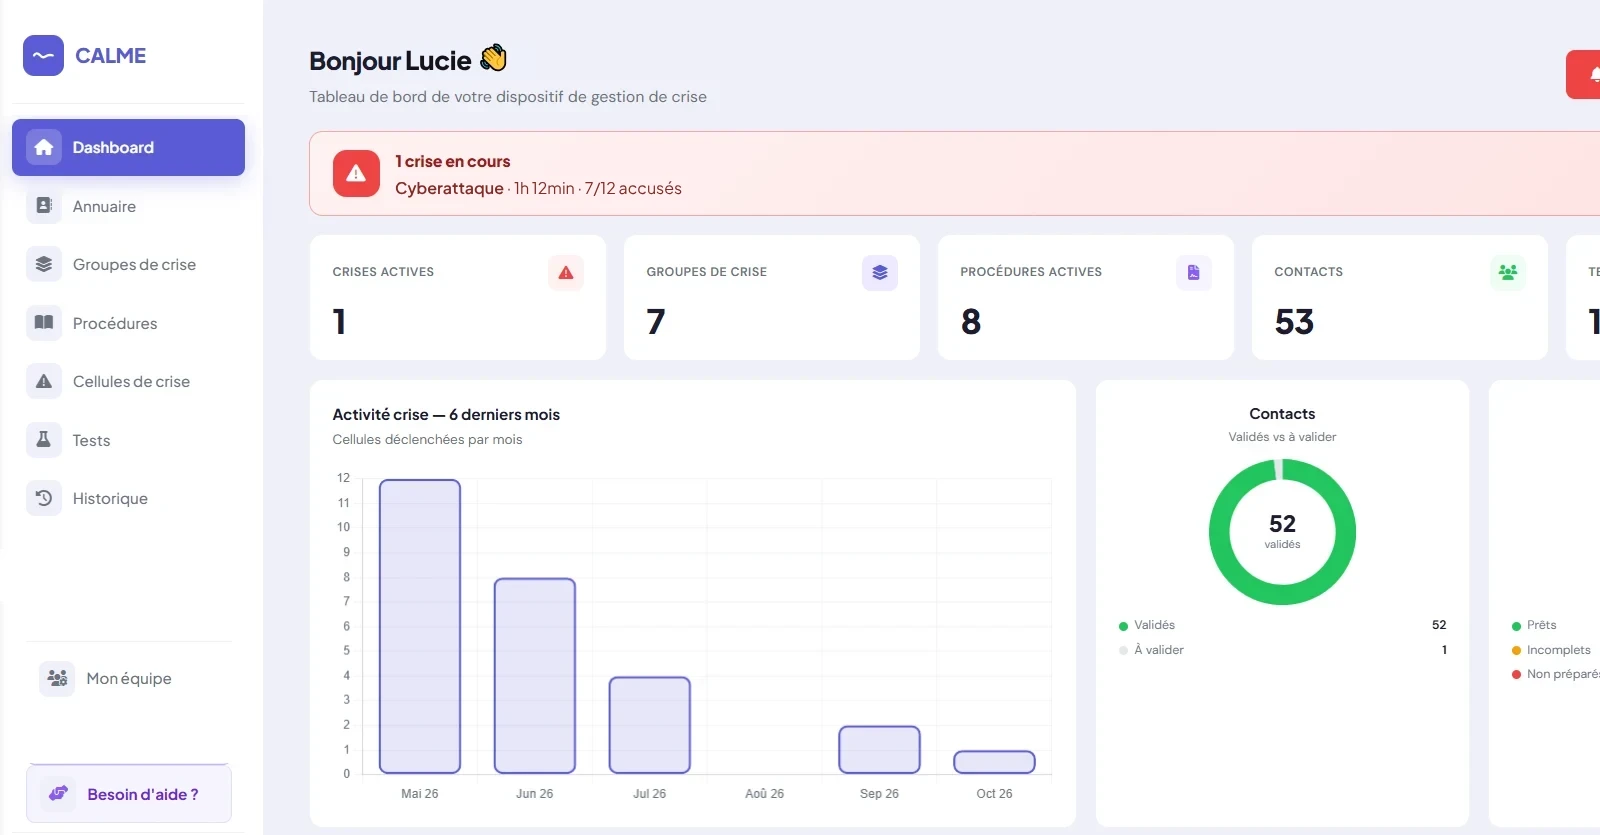Click the Jul 26 bar in chart
This screenshot has width=1600, height=835.
tap(650, 725)
